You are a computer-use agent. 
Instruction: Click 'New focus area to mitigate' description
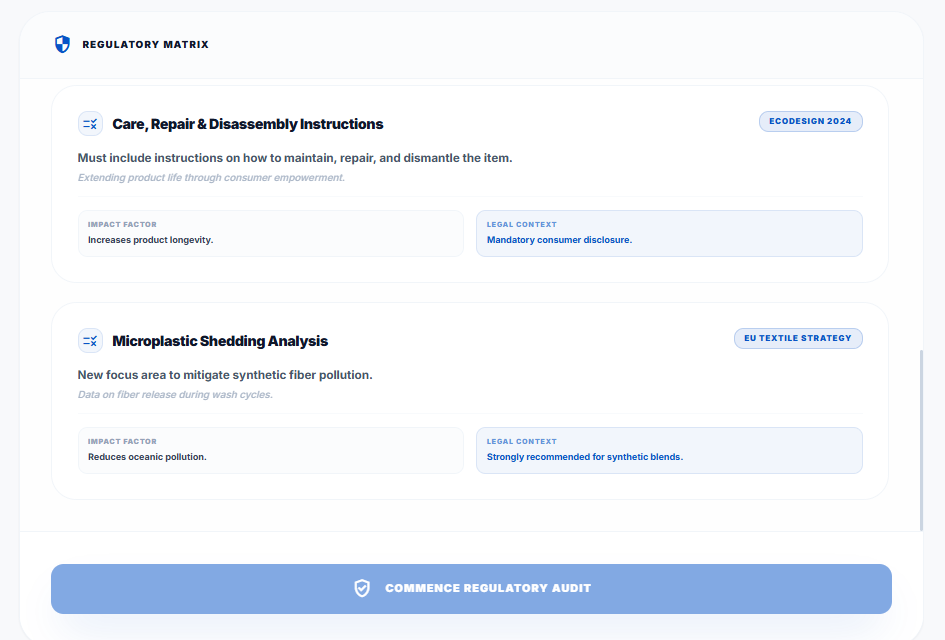pos(225,375)
